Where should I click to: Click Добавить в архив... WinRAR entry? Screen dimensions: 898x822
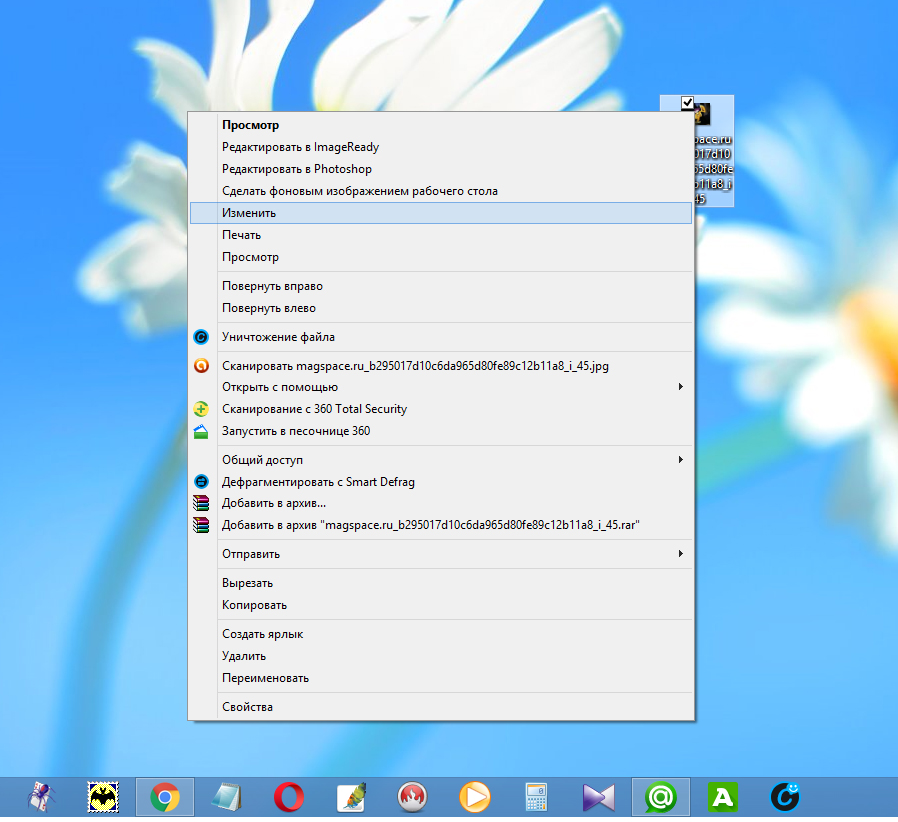pyautogui.click(x=274, y=503)
